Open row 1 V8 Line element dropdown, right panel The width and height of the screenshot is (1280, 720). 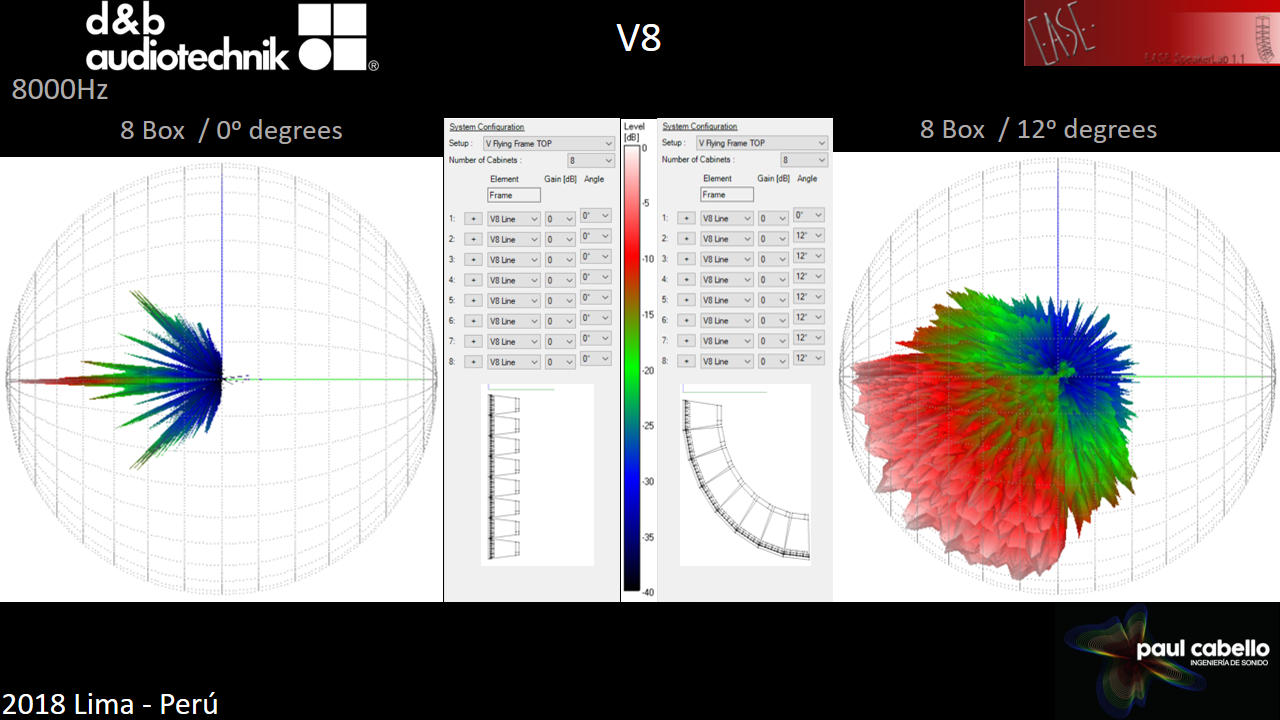tap(727, 218)
